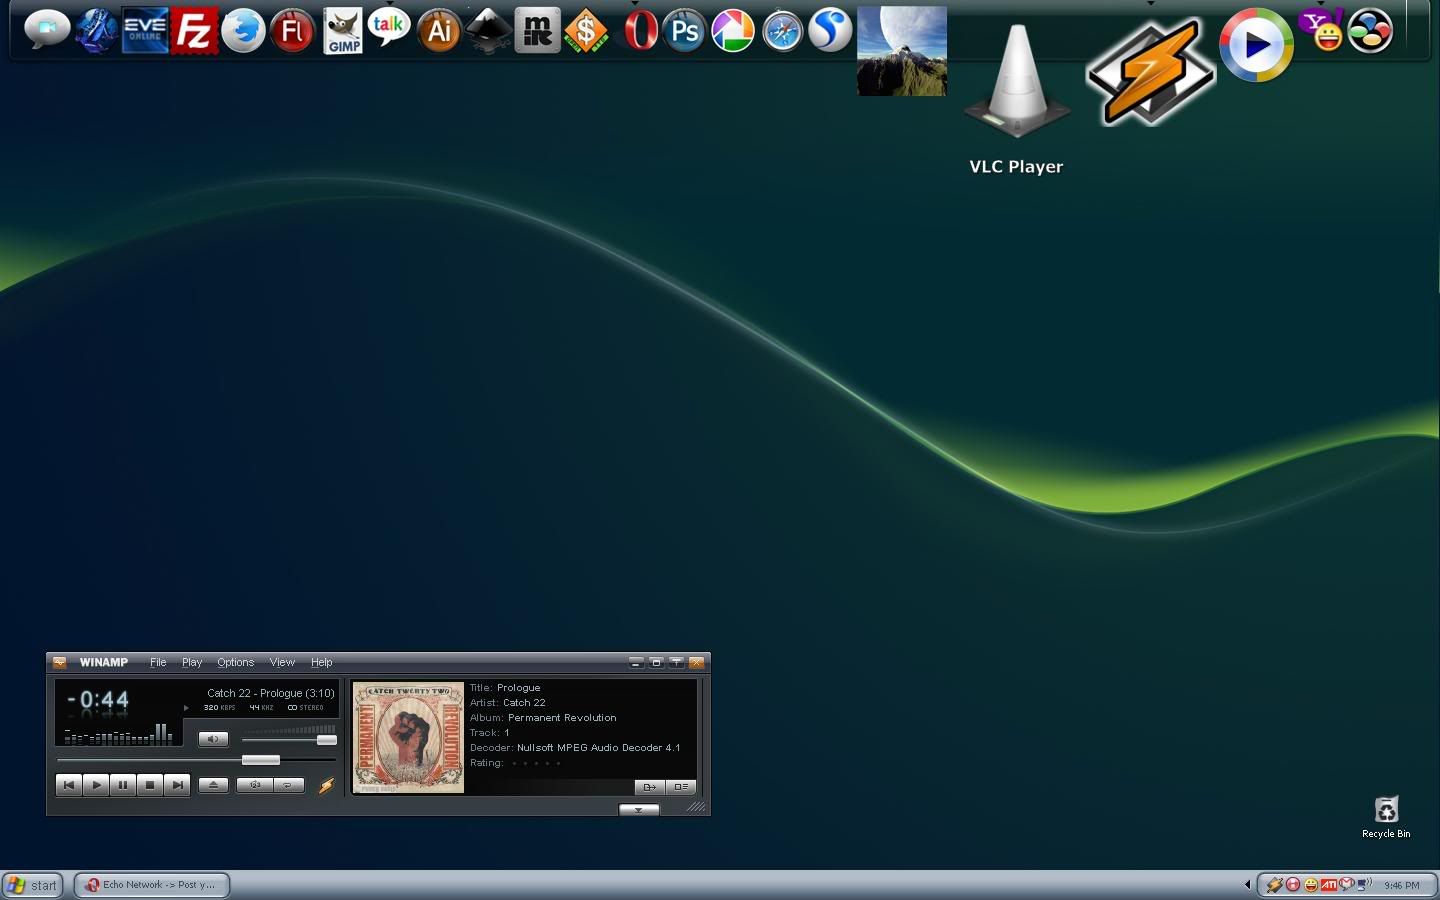
Task: Pause the current Winamp track
Action: click(123, 785)
